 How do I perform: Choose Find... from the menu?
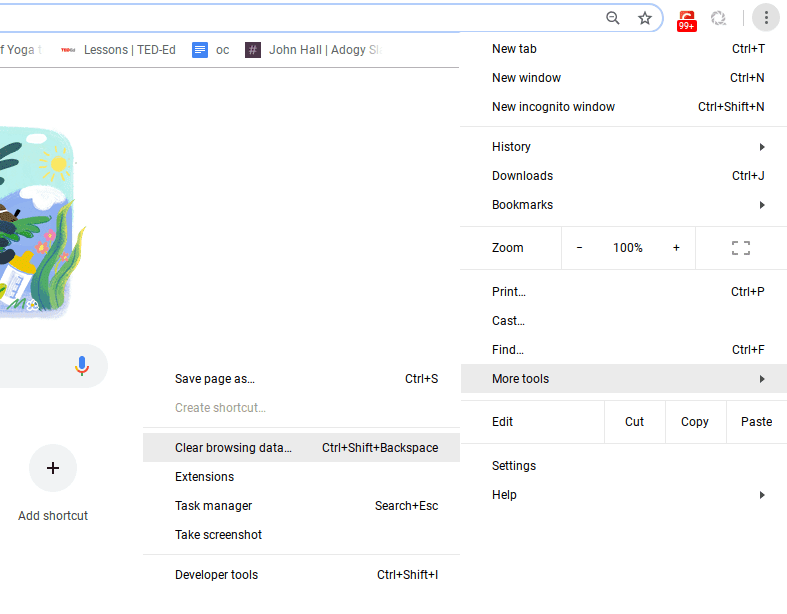point(623,350)
